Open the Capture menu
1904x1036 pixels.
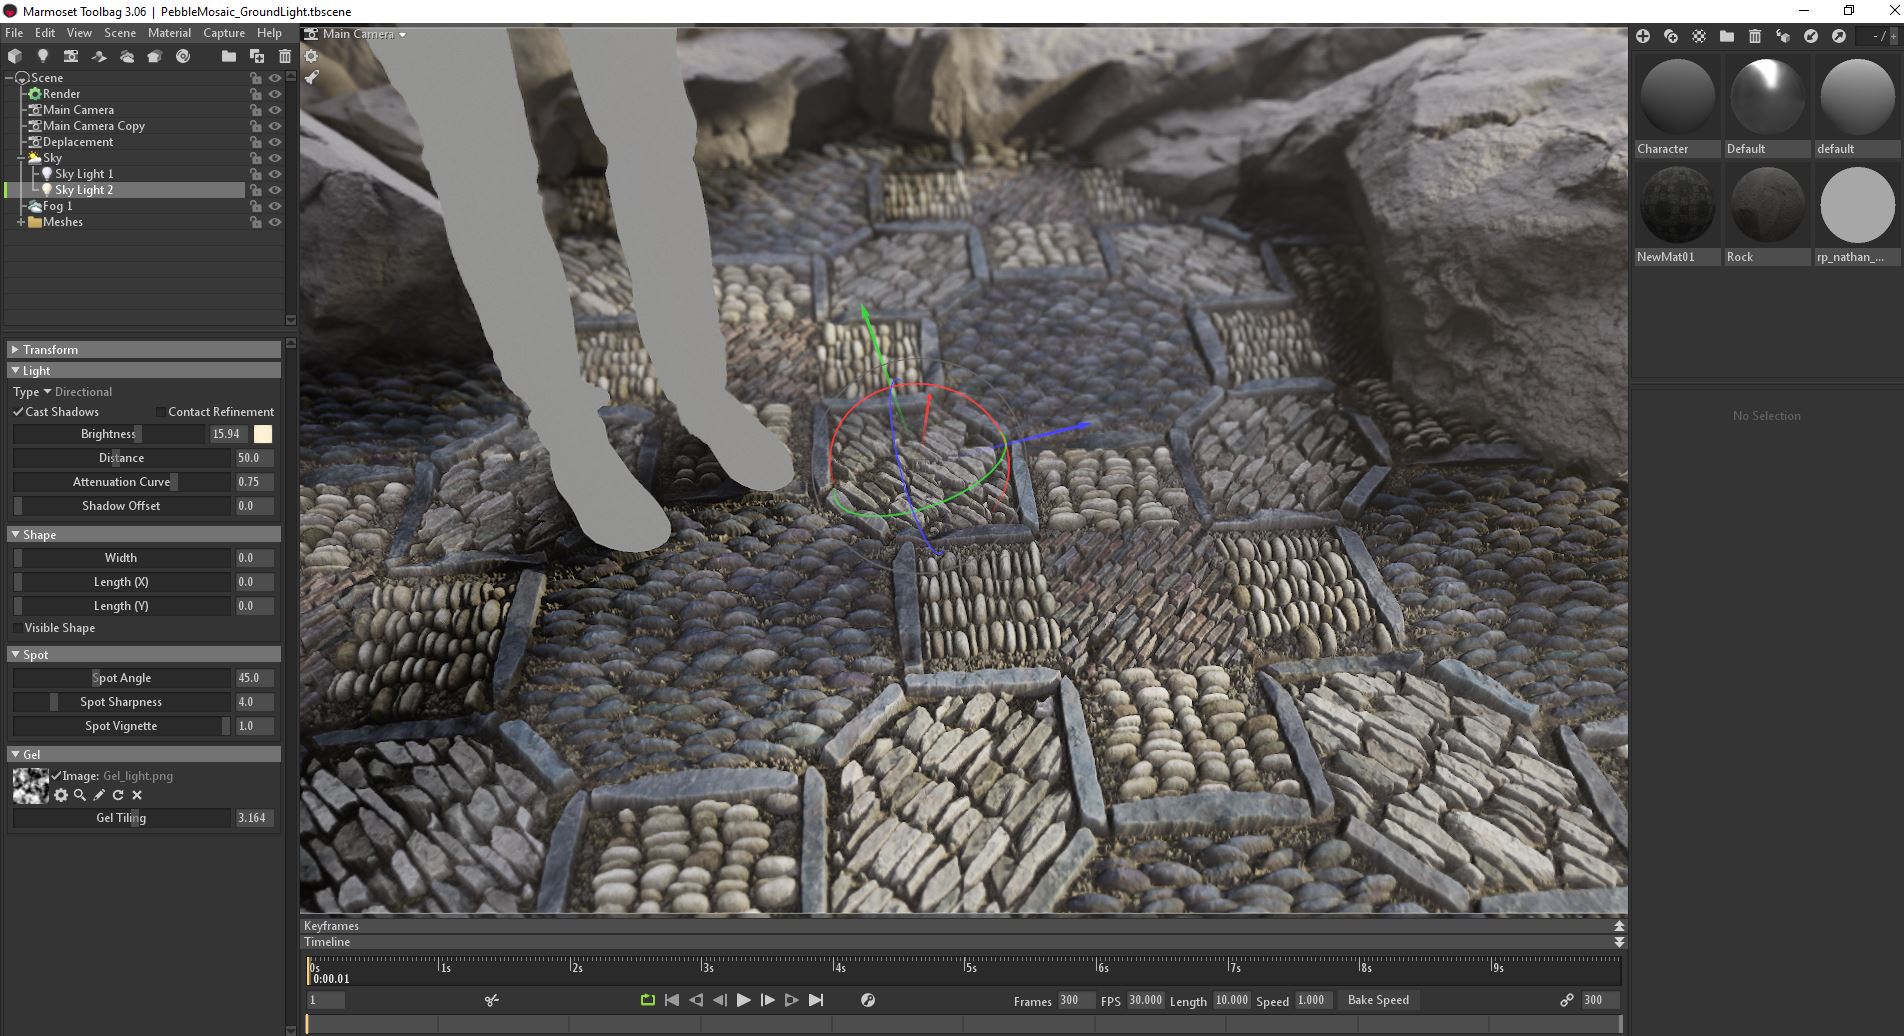click(x=224, y=33)
